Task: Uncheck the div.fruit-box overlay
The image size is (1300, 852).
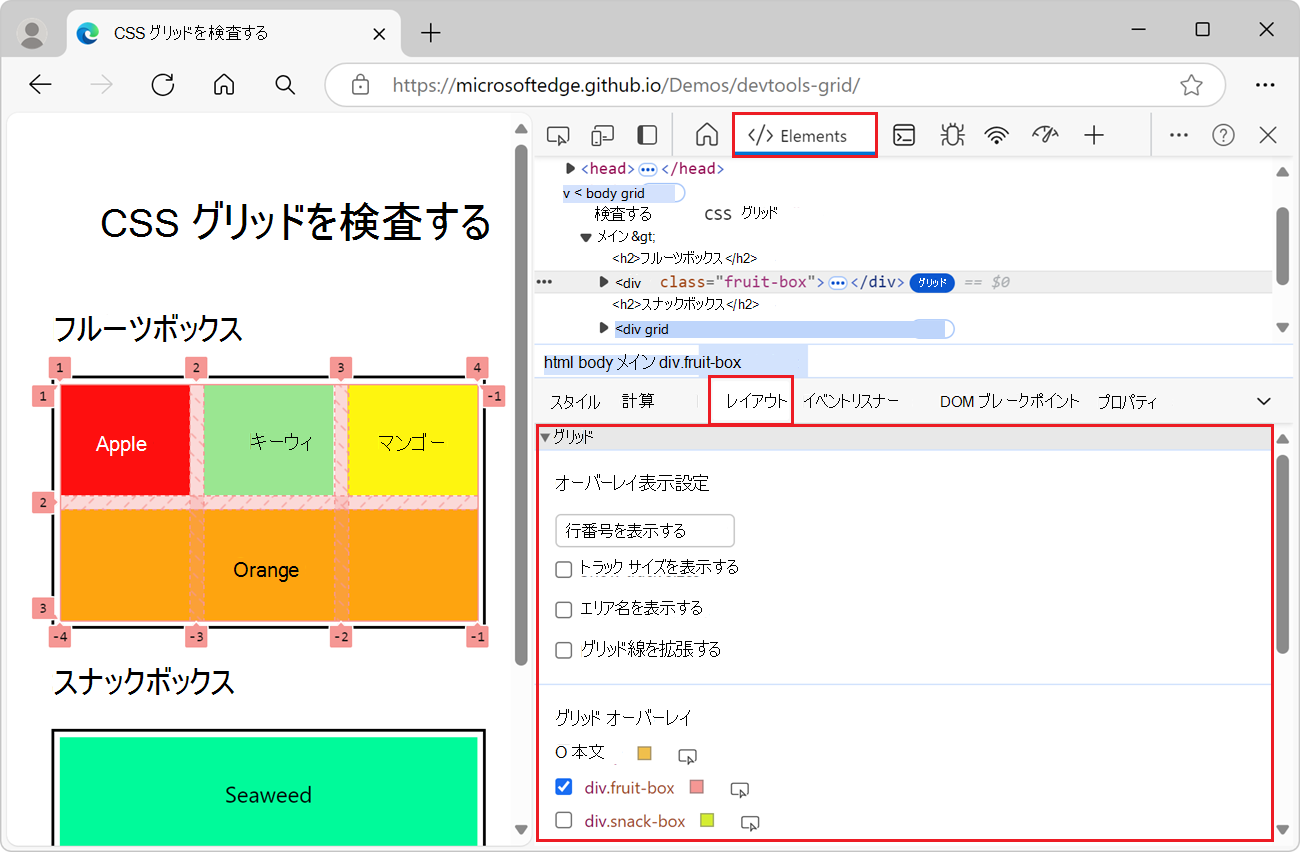Action: (x=563, y=787)
